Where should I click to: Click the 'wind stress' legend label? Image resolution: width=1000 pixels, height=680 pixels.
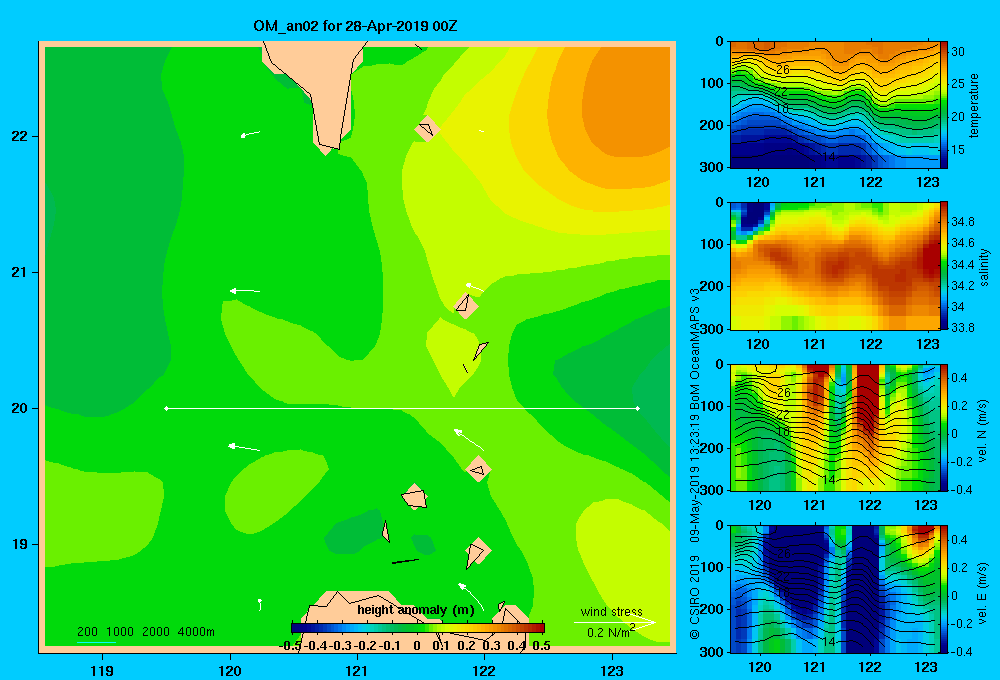point(612,611)
